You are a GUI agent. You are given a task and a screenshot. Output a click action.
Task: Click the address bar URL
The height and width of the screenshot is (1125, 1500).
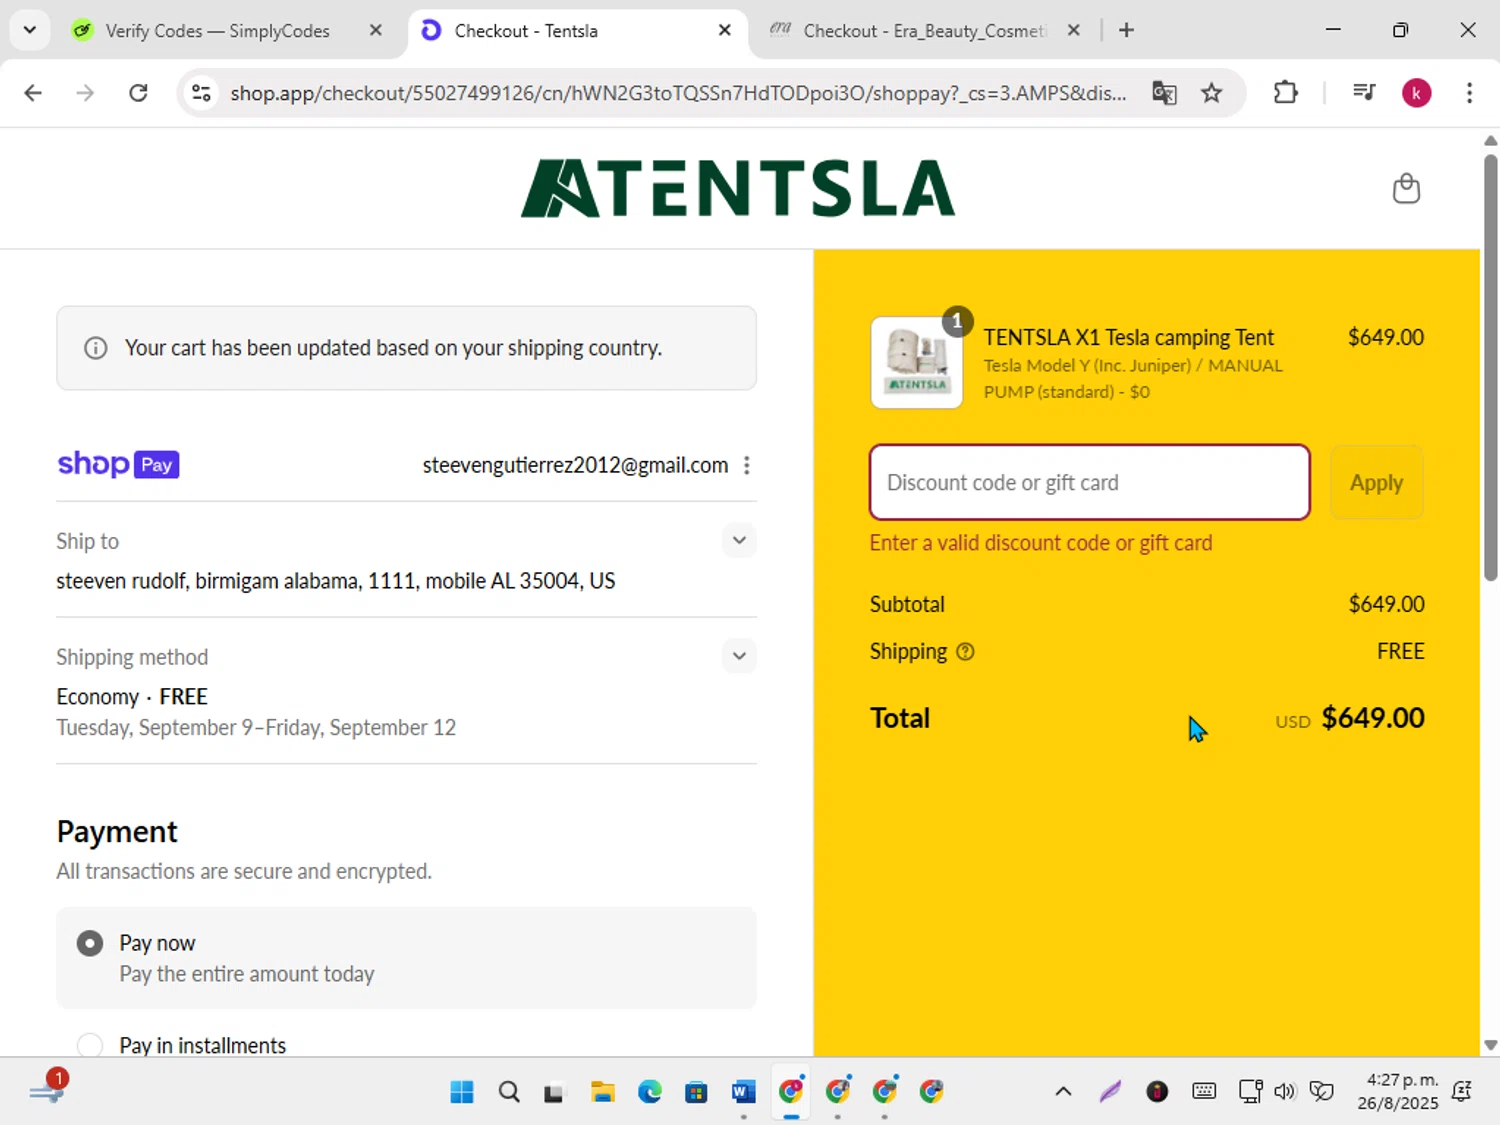(x=678, y=93)
